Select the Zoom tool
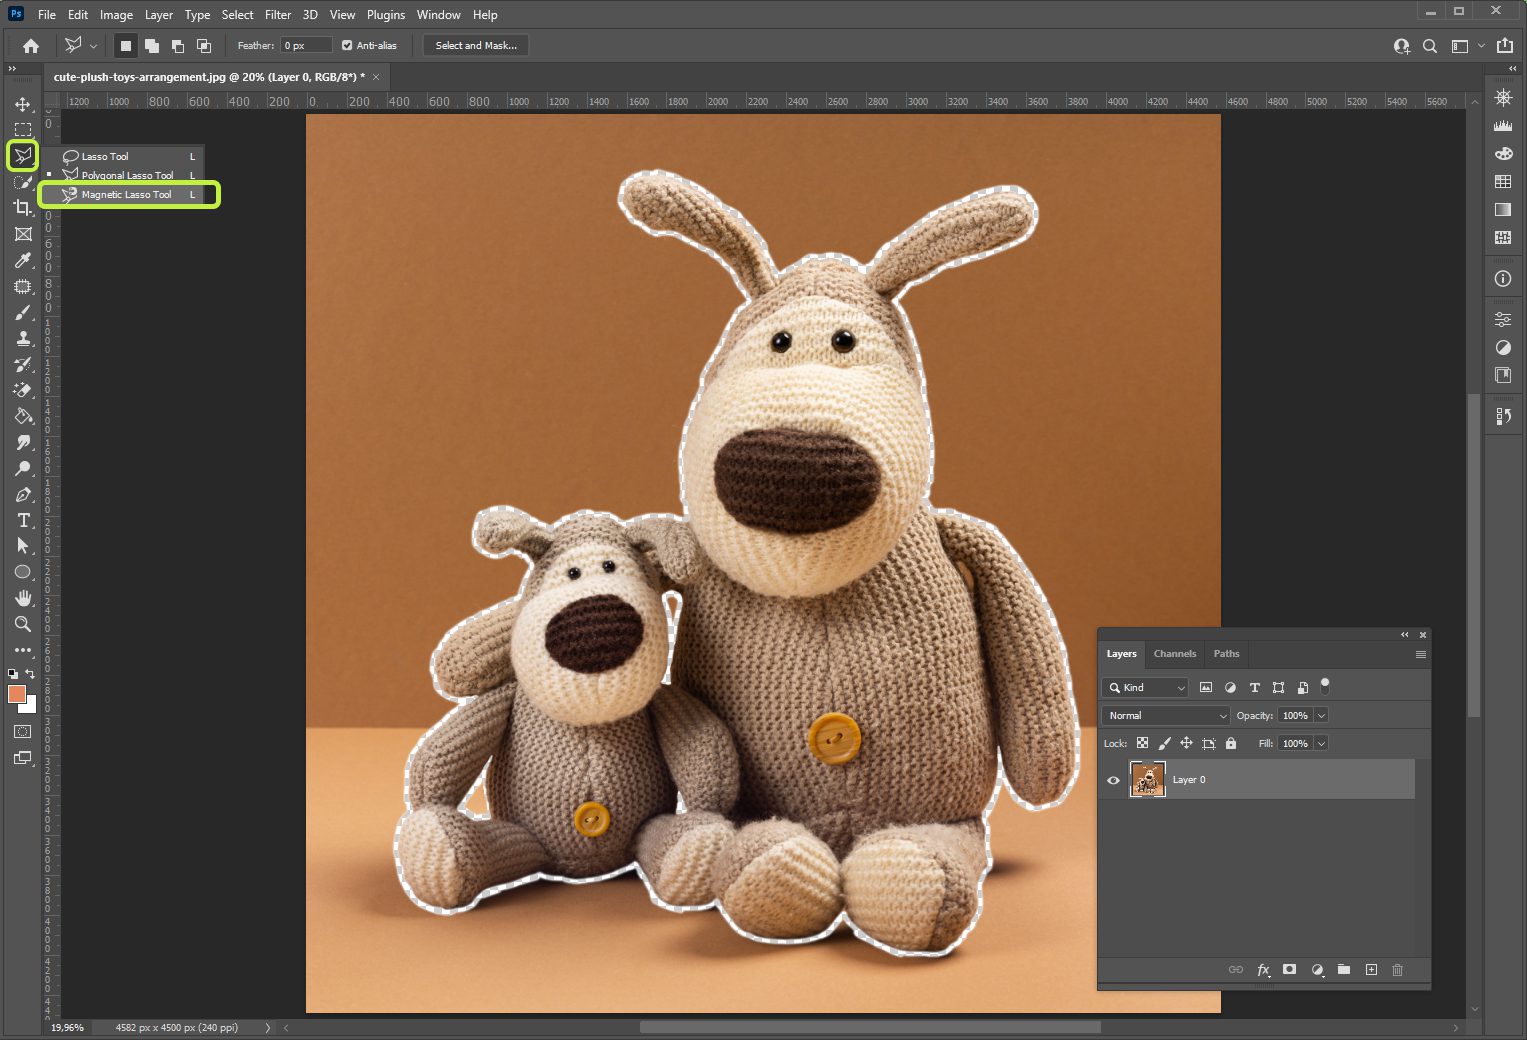The height and width of the screenshot is (1040, 1527). pos(23,624)
